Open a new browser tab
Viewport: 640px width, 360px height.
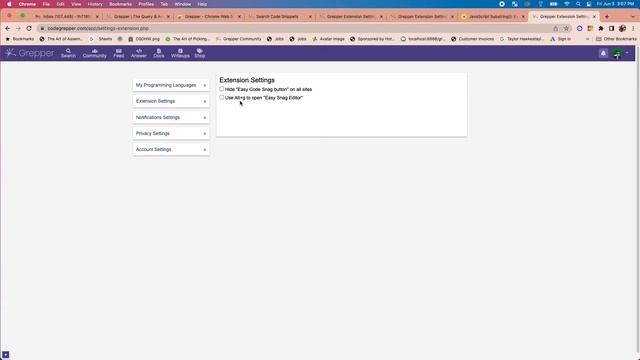pyautogui.click(x=607, y=17)
